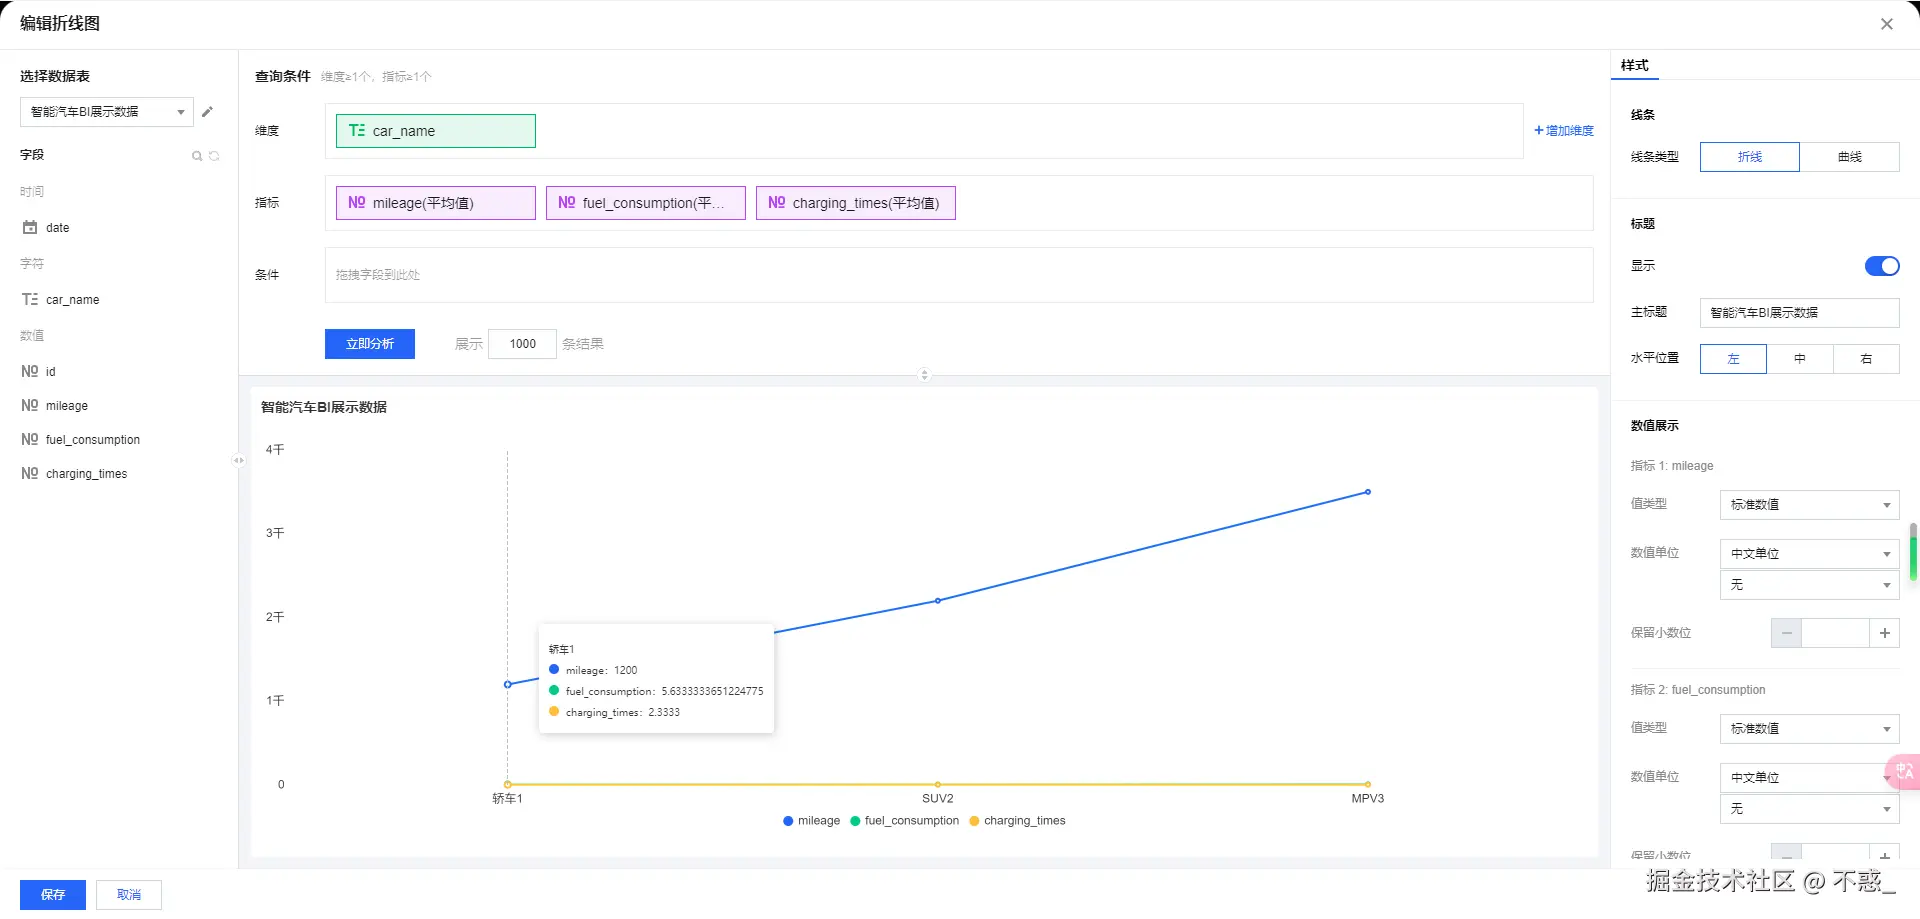Click the edit pencil icon beside data table
Image resolution: width=1920 pixels, height=919 pixels.
tap(207, 112)
